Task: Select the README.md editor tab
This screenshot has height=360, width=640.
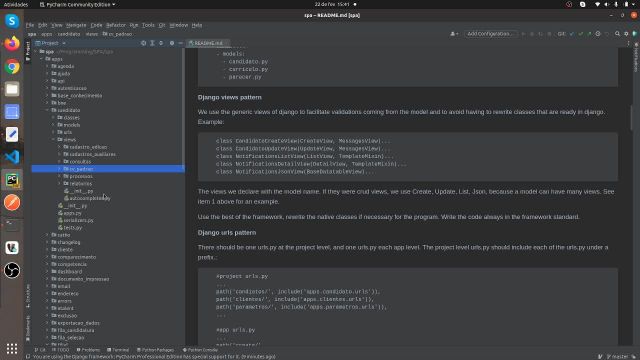Action: coord(207,43)
